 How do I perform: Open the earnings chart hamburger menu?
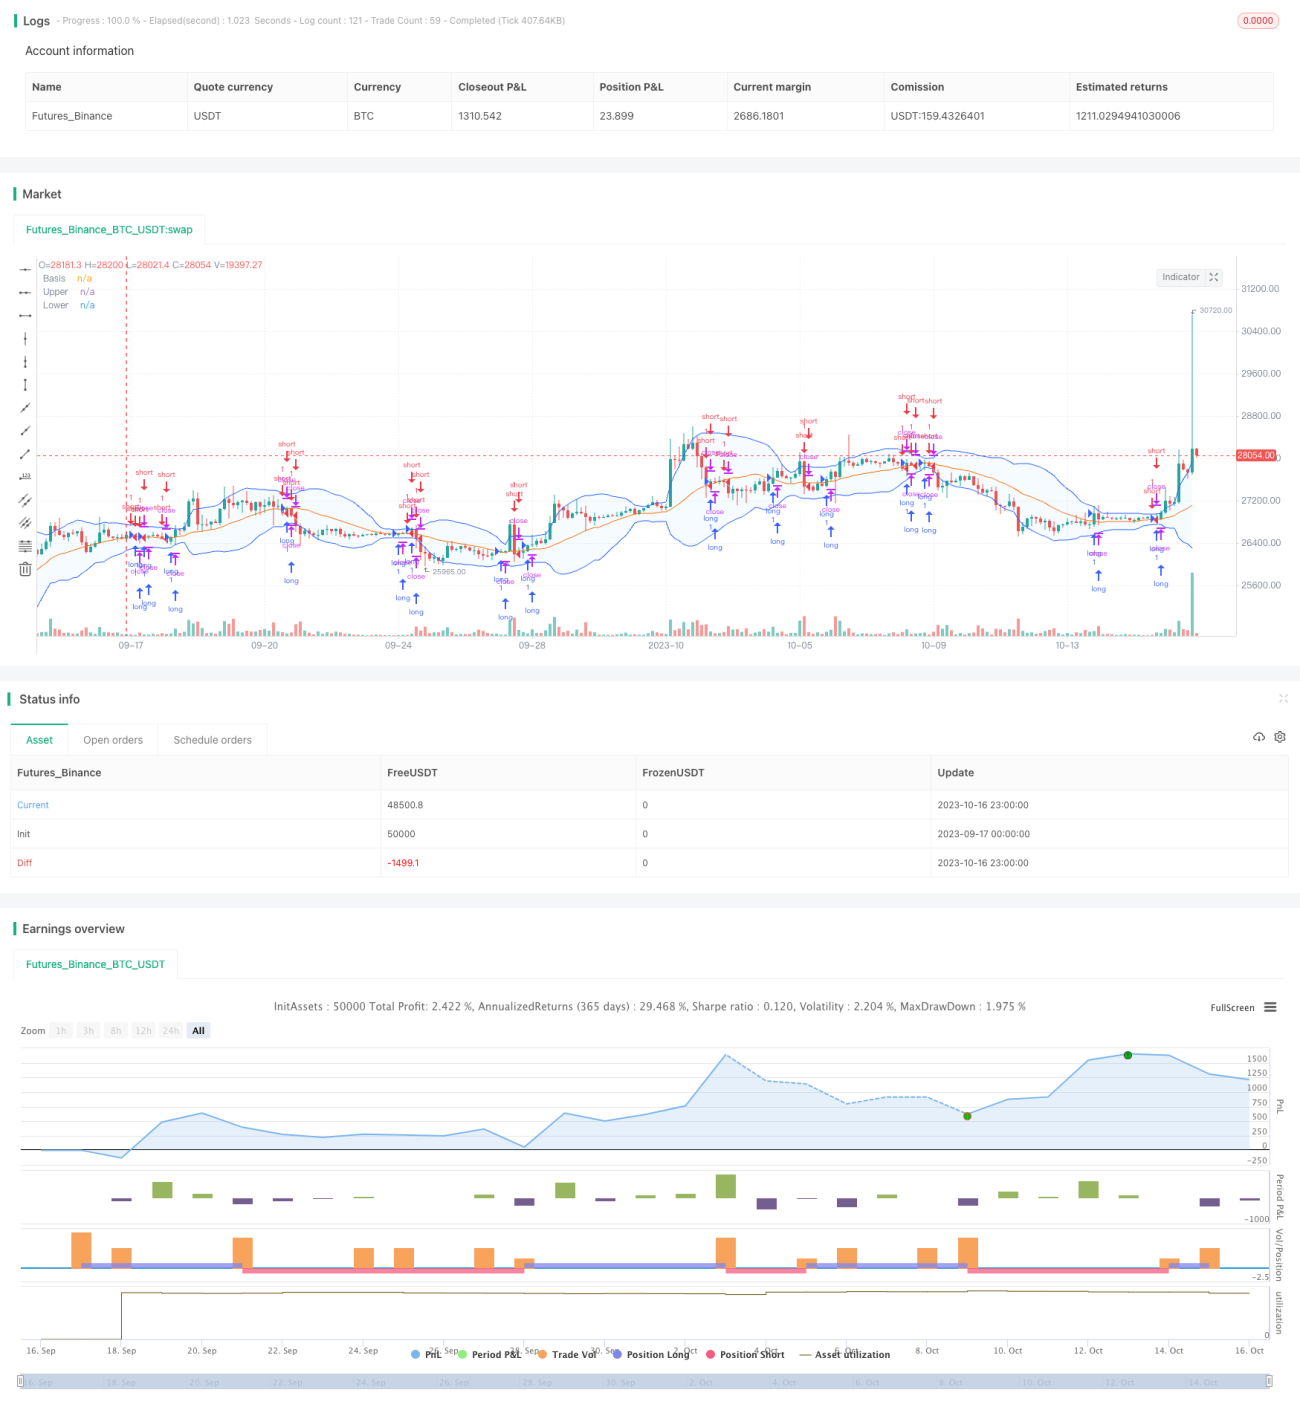tap(1270, 1007)
